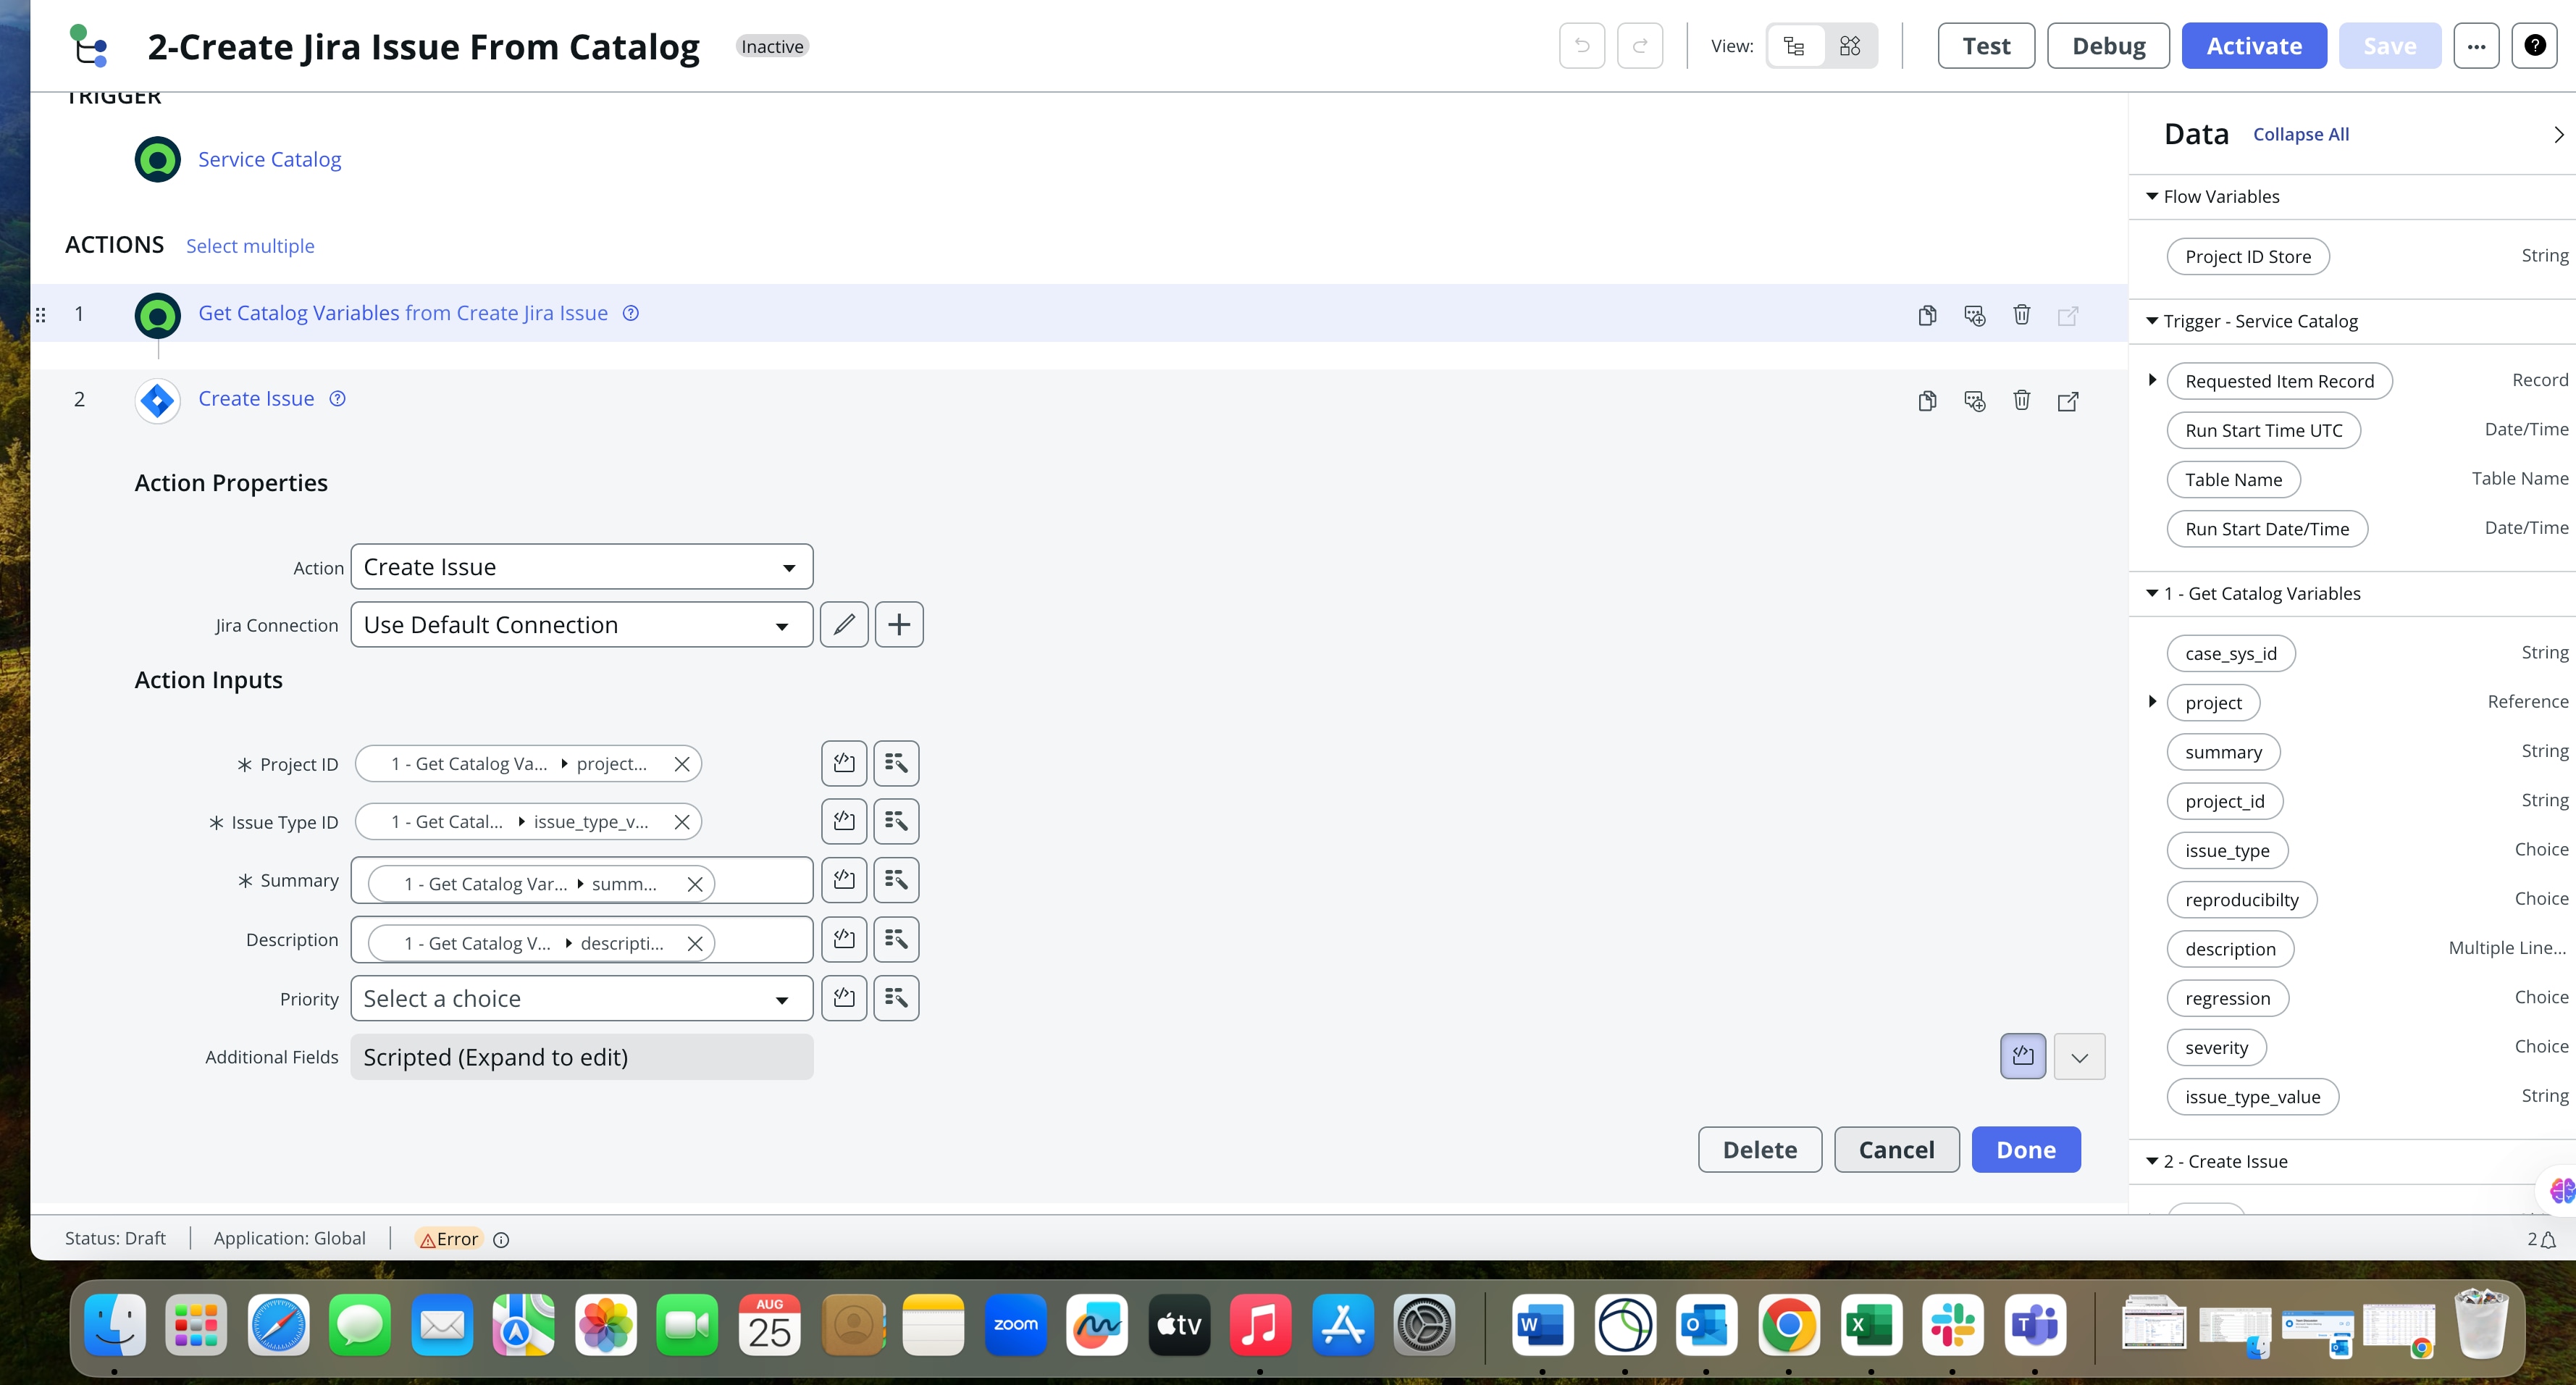Screen dimensions: 2576x1385
Task: Remove the Summary data pill
Action: tap(695, 884)
